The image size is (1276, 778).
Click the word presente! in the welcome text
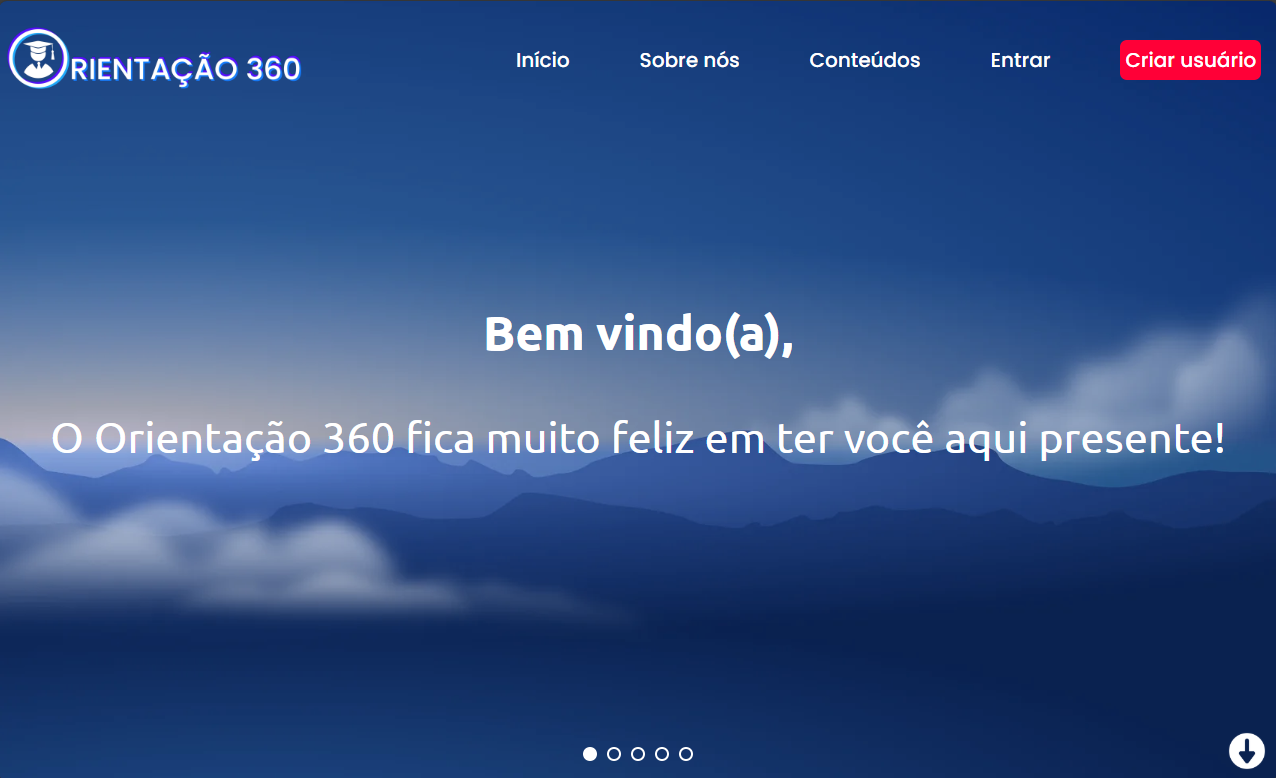(x=1132, y=441)
